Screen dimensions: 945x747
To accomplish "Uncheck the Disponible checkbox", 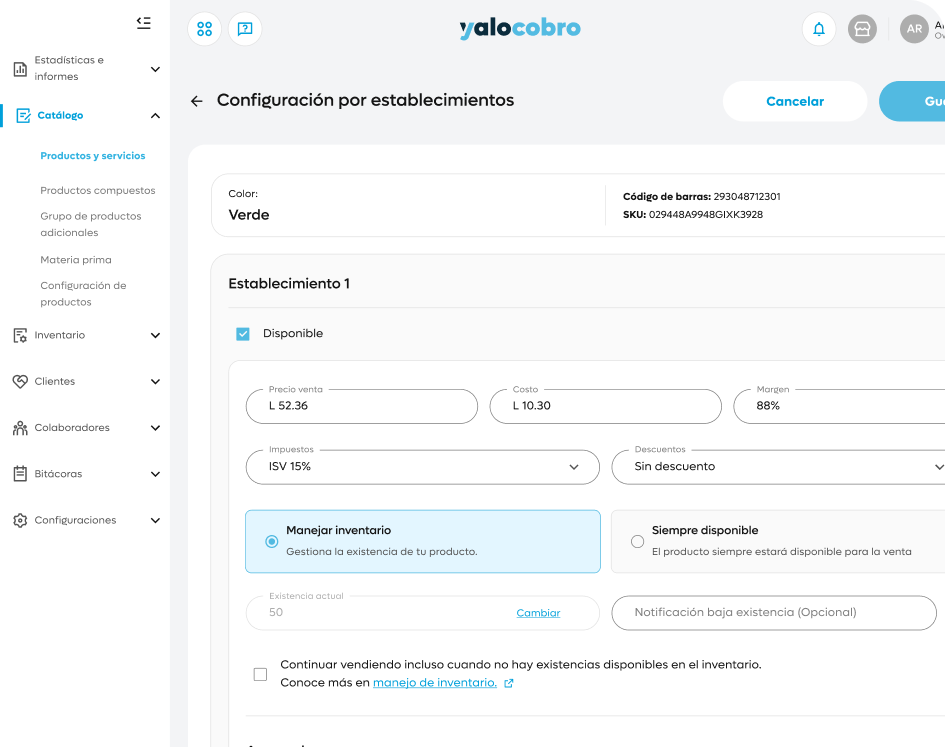I will tap(243, 334).
